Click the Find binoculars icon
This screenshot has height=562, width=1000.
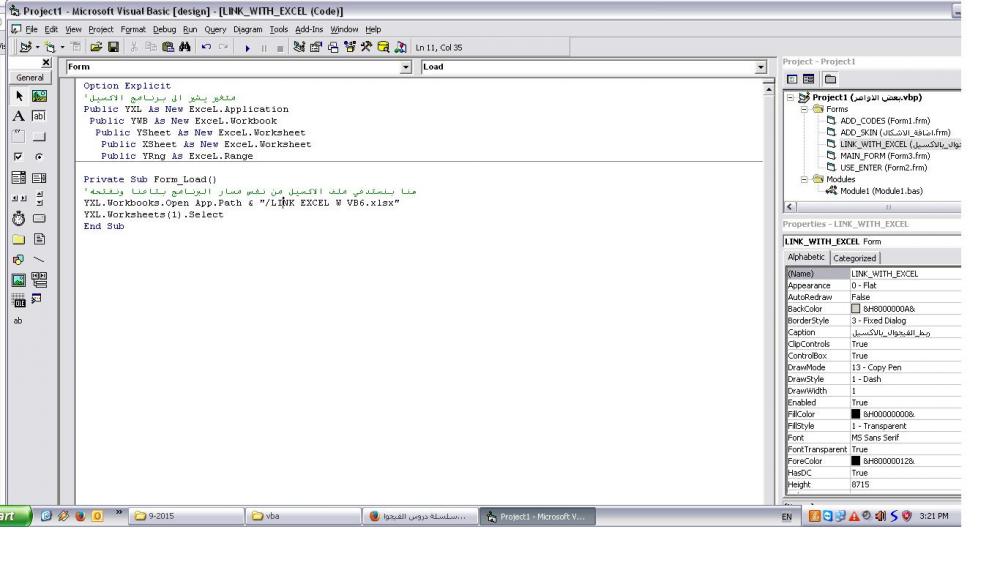coord(185,47)
